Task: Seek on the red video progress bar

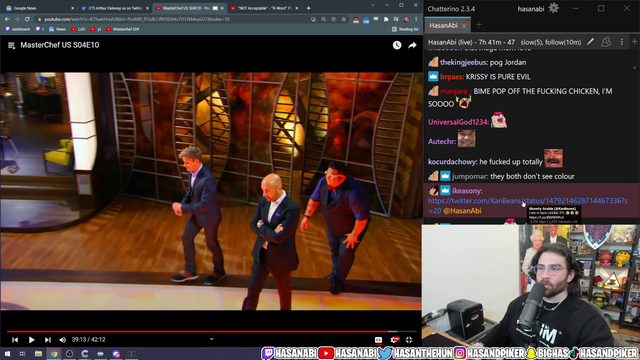Action: pos(211,331)
